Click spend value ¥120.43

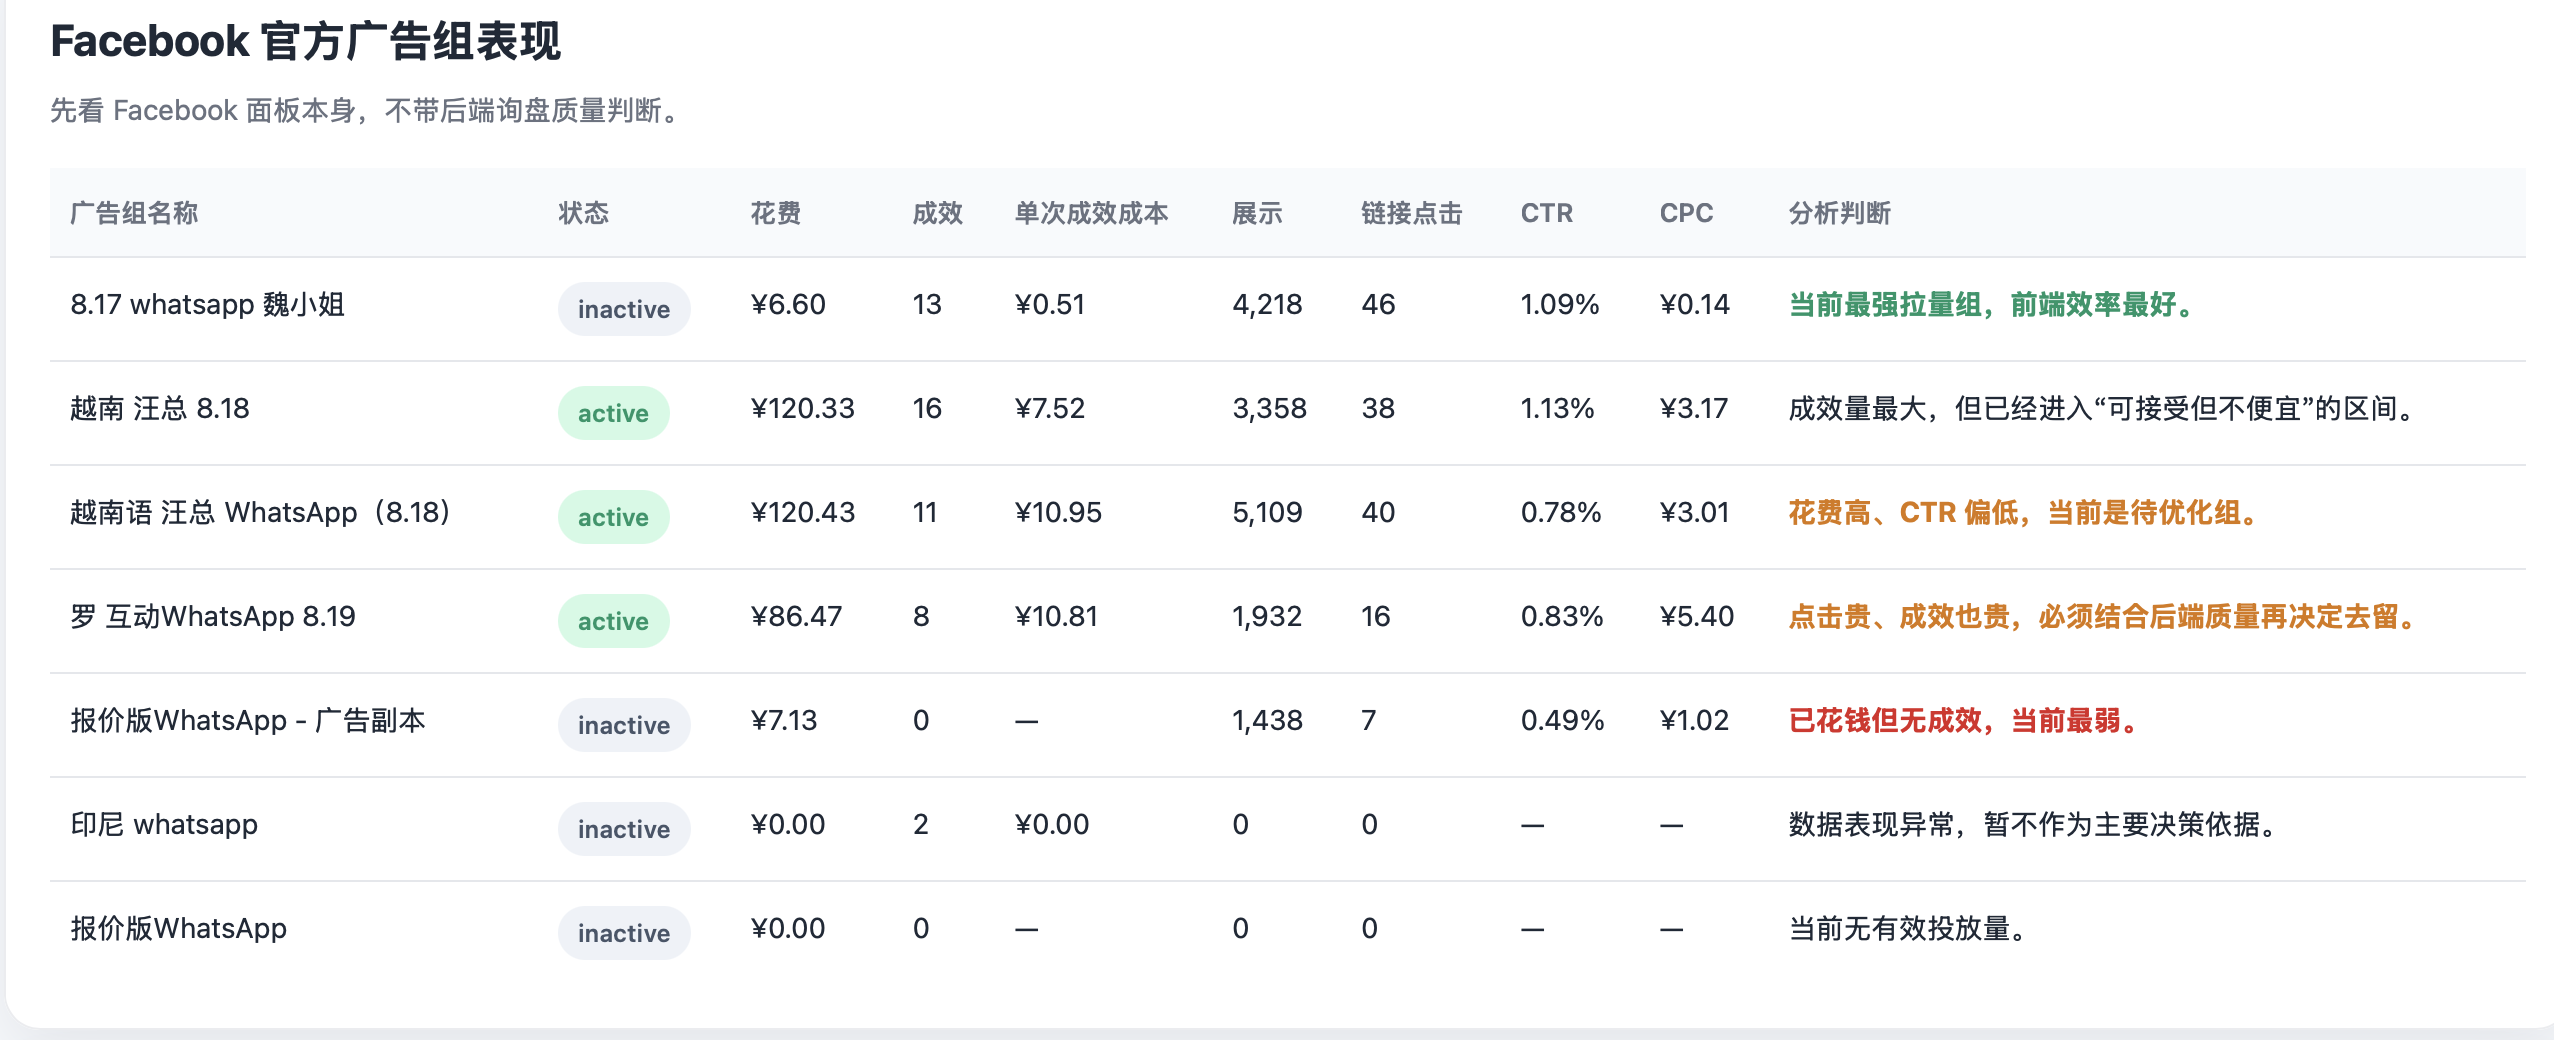(802, 512)
